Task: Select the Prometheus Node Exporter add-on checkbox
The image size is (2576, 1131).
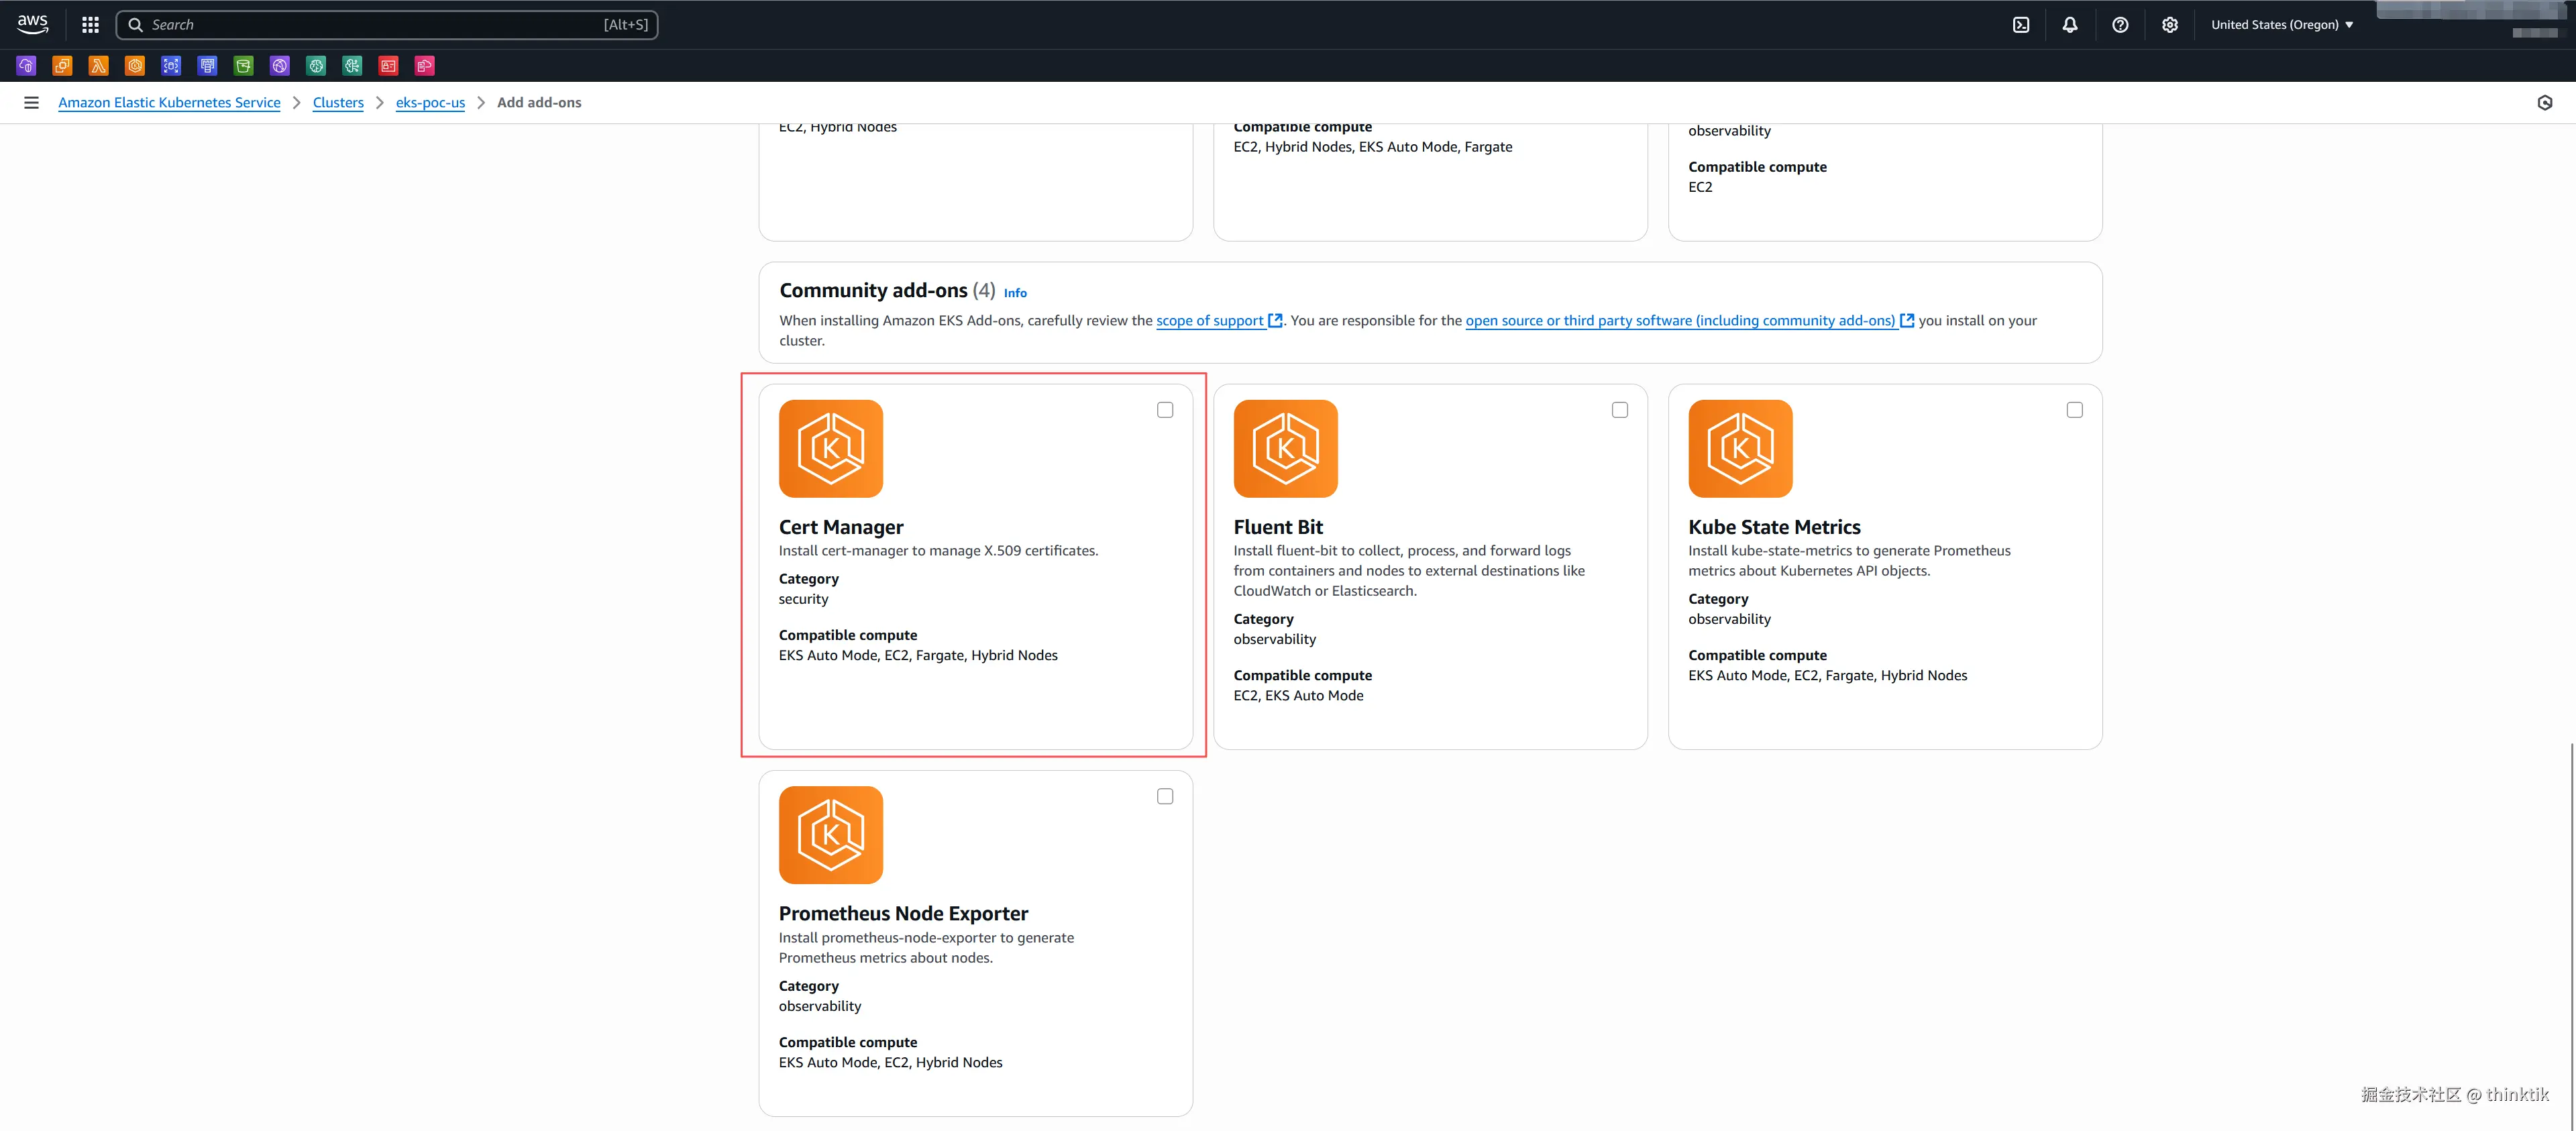Action: click(x=1165, y=797)
